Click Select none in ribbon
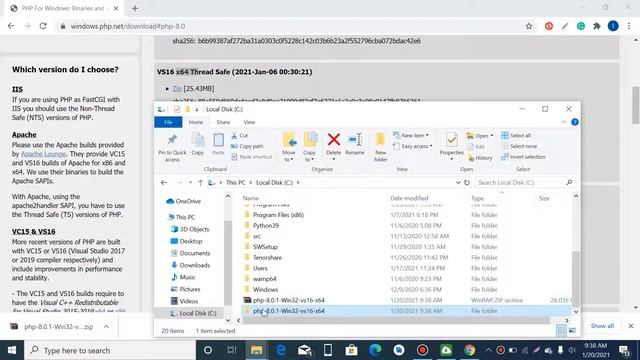640x360 pixels. point(519,146)
